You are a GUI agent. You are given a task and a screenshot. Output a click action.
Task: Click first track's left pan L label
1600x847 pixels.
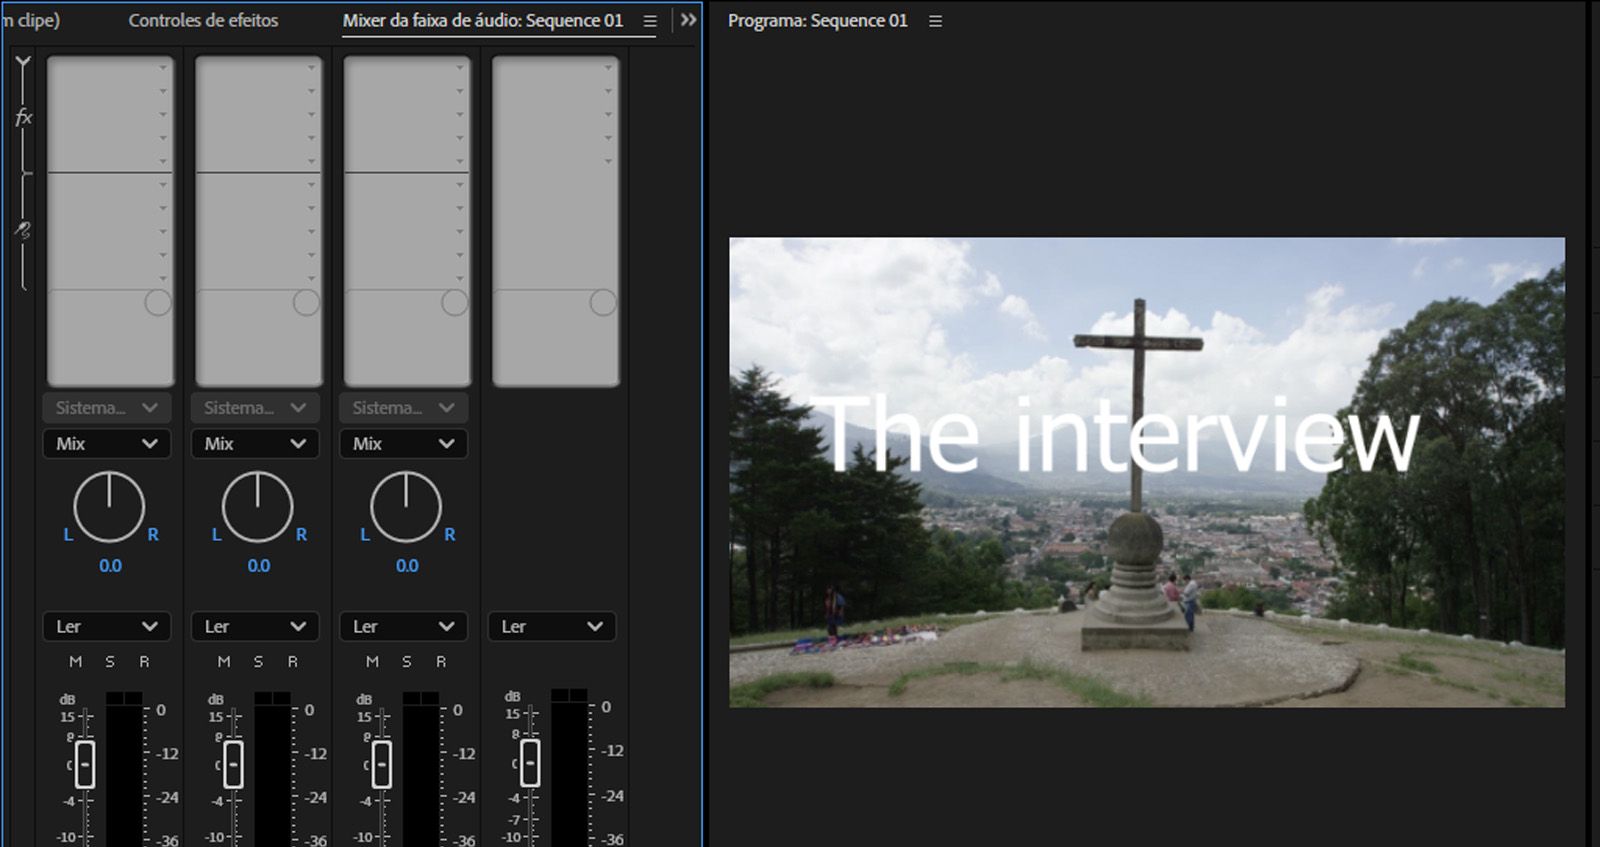(x=68, y=535)
